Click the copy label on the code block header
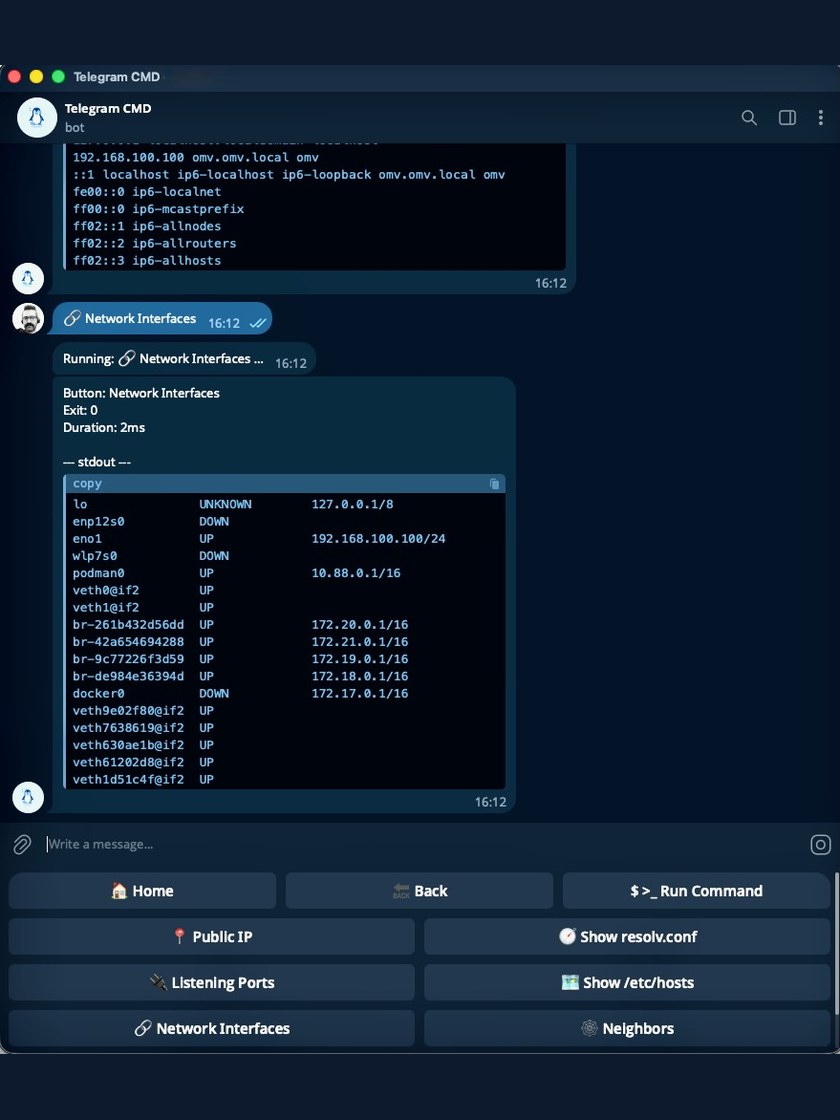This screenshot has height=1120, width=840. click(x=87, y=484)
